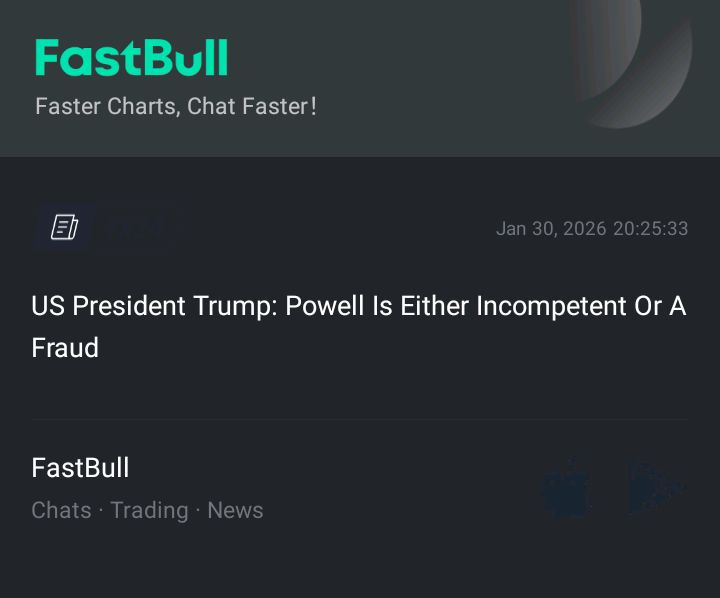Click the 20:25:33 time stamp
Image resolution: width=720 pixels, height=598 pixels.
[x=651, y=229]
